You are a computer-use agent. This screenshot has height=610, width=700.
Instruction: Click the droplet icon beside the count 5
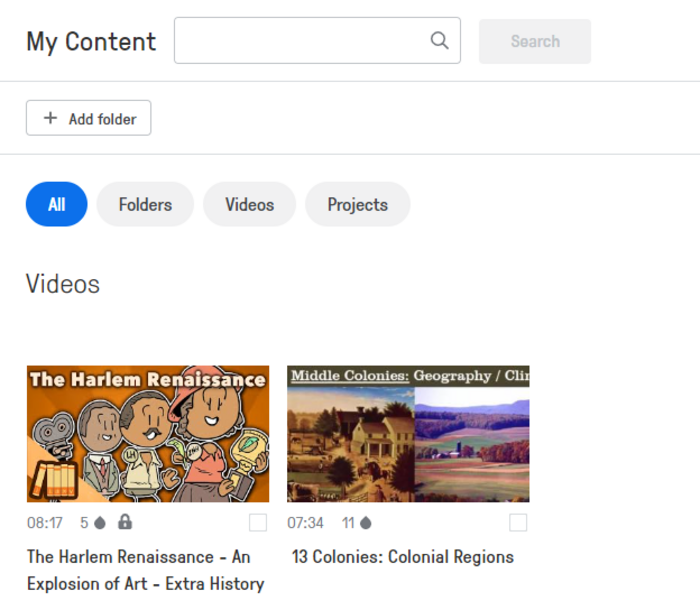(x=100, y=522)
